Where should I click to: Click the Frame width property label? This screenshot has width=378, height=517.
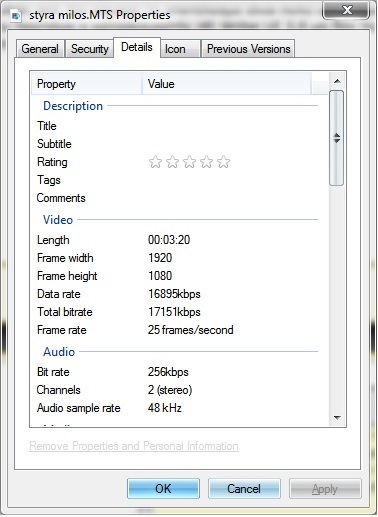[x=65, y=258]
